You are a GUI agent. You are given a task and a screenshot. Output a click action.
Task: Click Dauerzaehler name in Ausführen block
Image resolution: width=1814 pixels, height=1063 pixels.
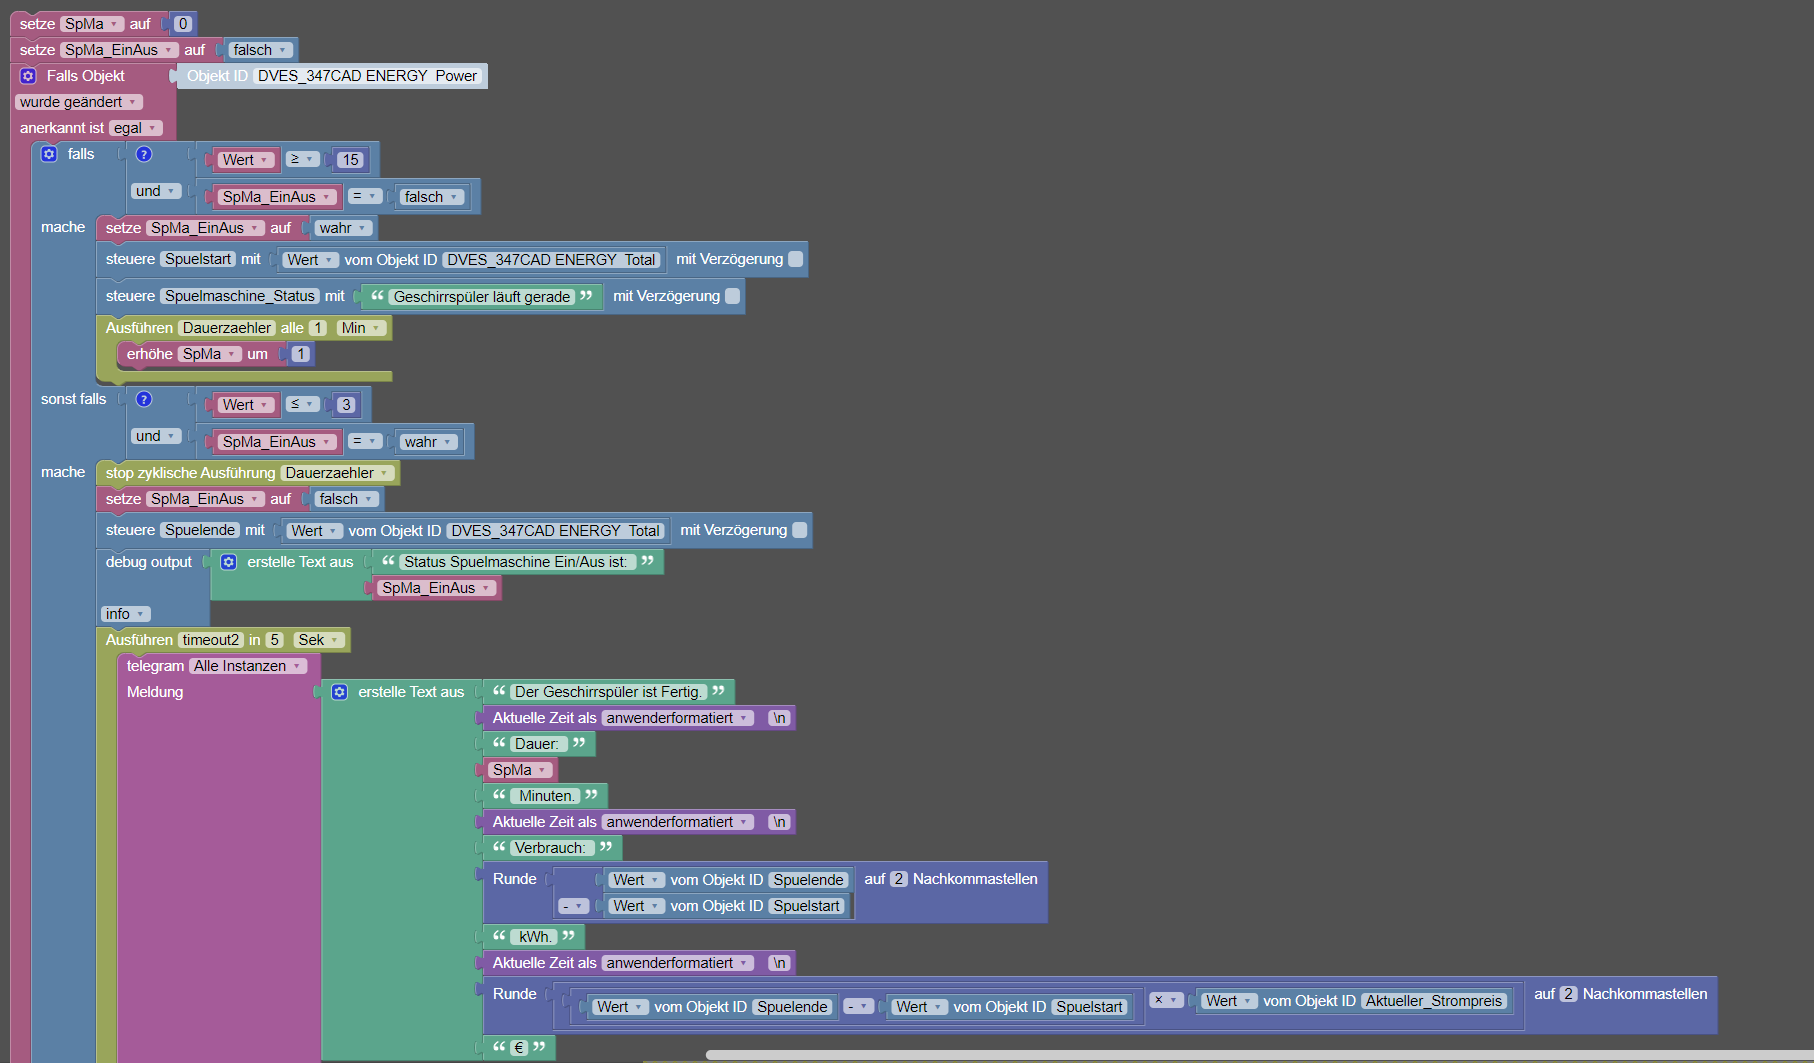(x=227, y=328)
